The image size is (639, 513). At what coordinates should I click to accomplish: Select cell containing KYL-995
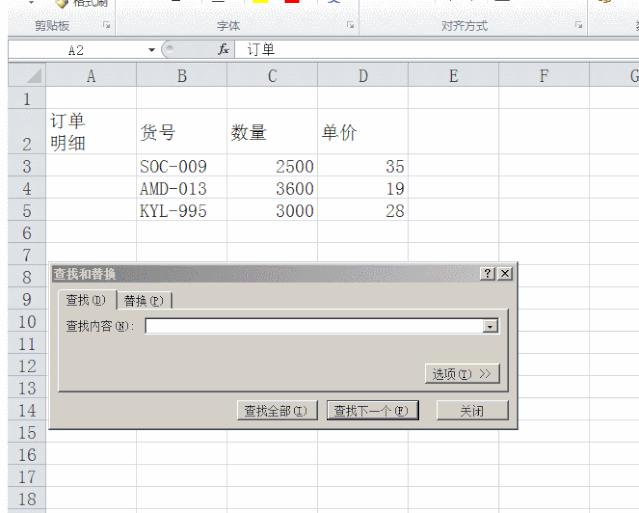182,210
